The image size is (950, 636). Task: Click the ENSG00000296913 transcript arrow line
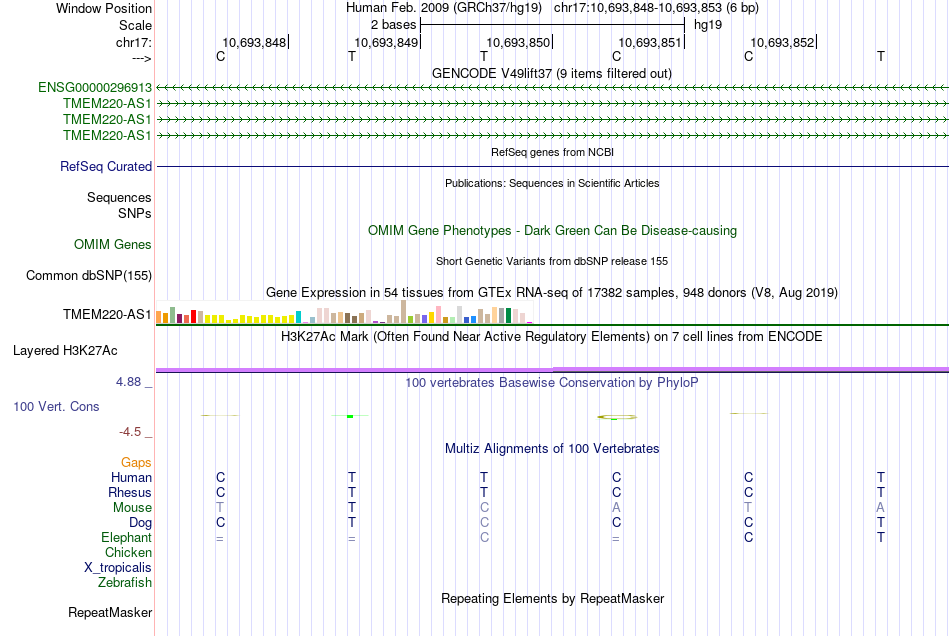tap(552, 88)
